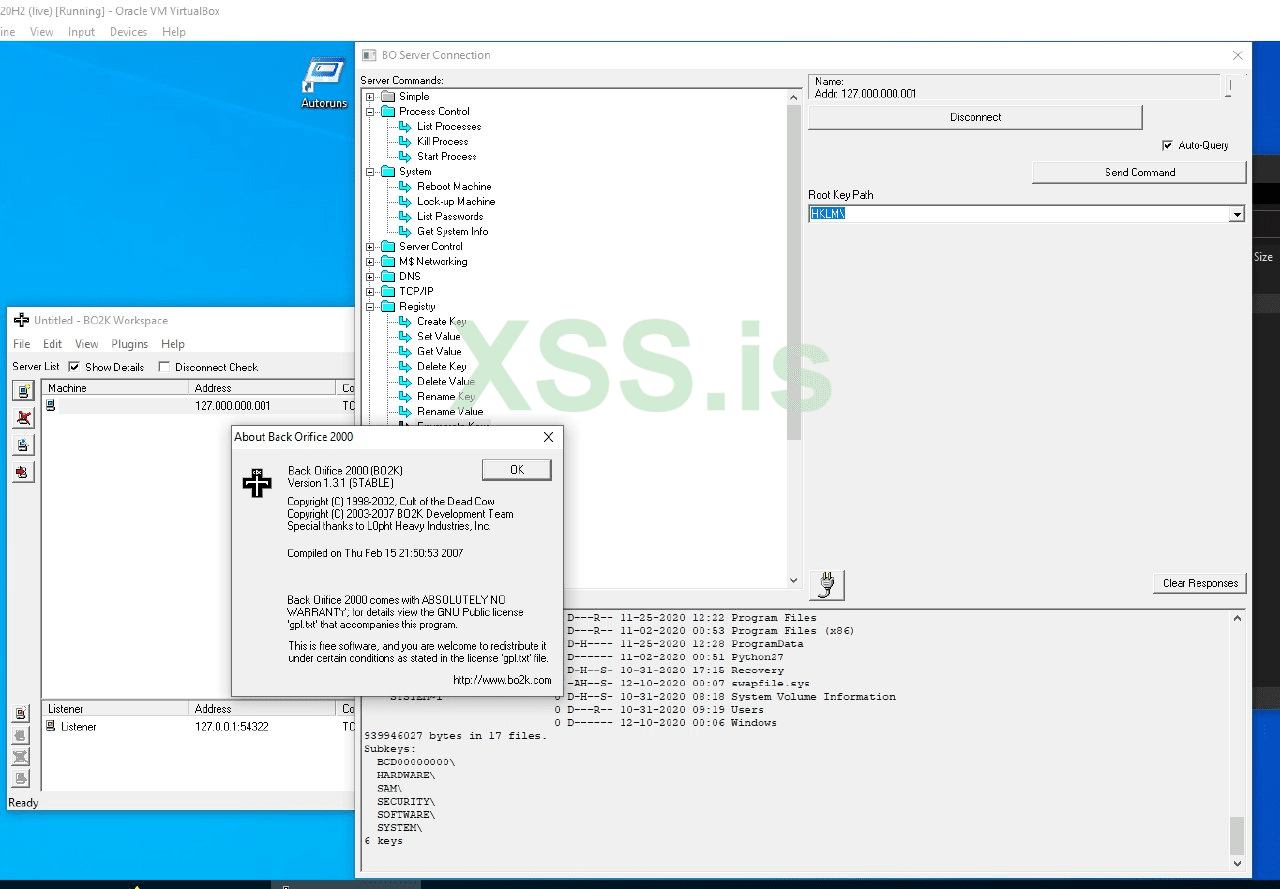Collapse the Process Control group
Viewport: 1280px width, 889px height.
click(370, 112)
